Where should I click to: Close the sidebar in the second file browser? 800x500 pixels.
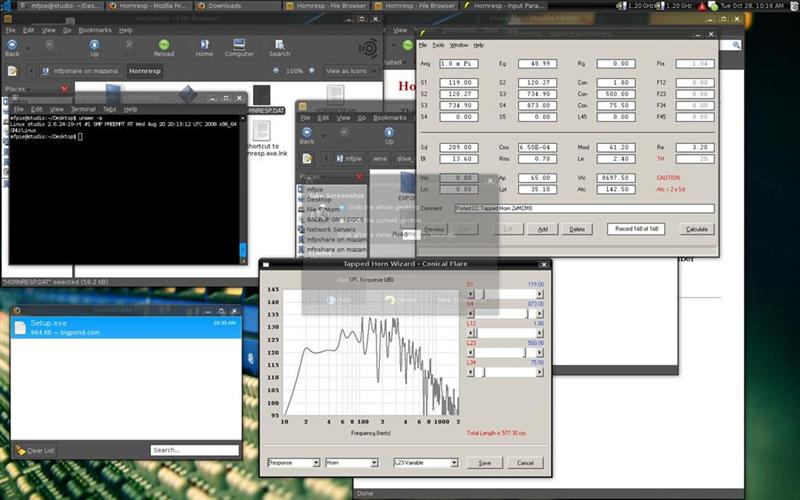(359, 177)
